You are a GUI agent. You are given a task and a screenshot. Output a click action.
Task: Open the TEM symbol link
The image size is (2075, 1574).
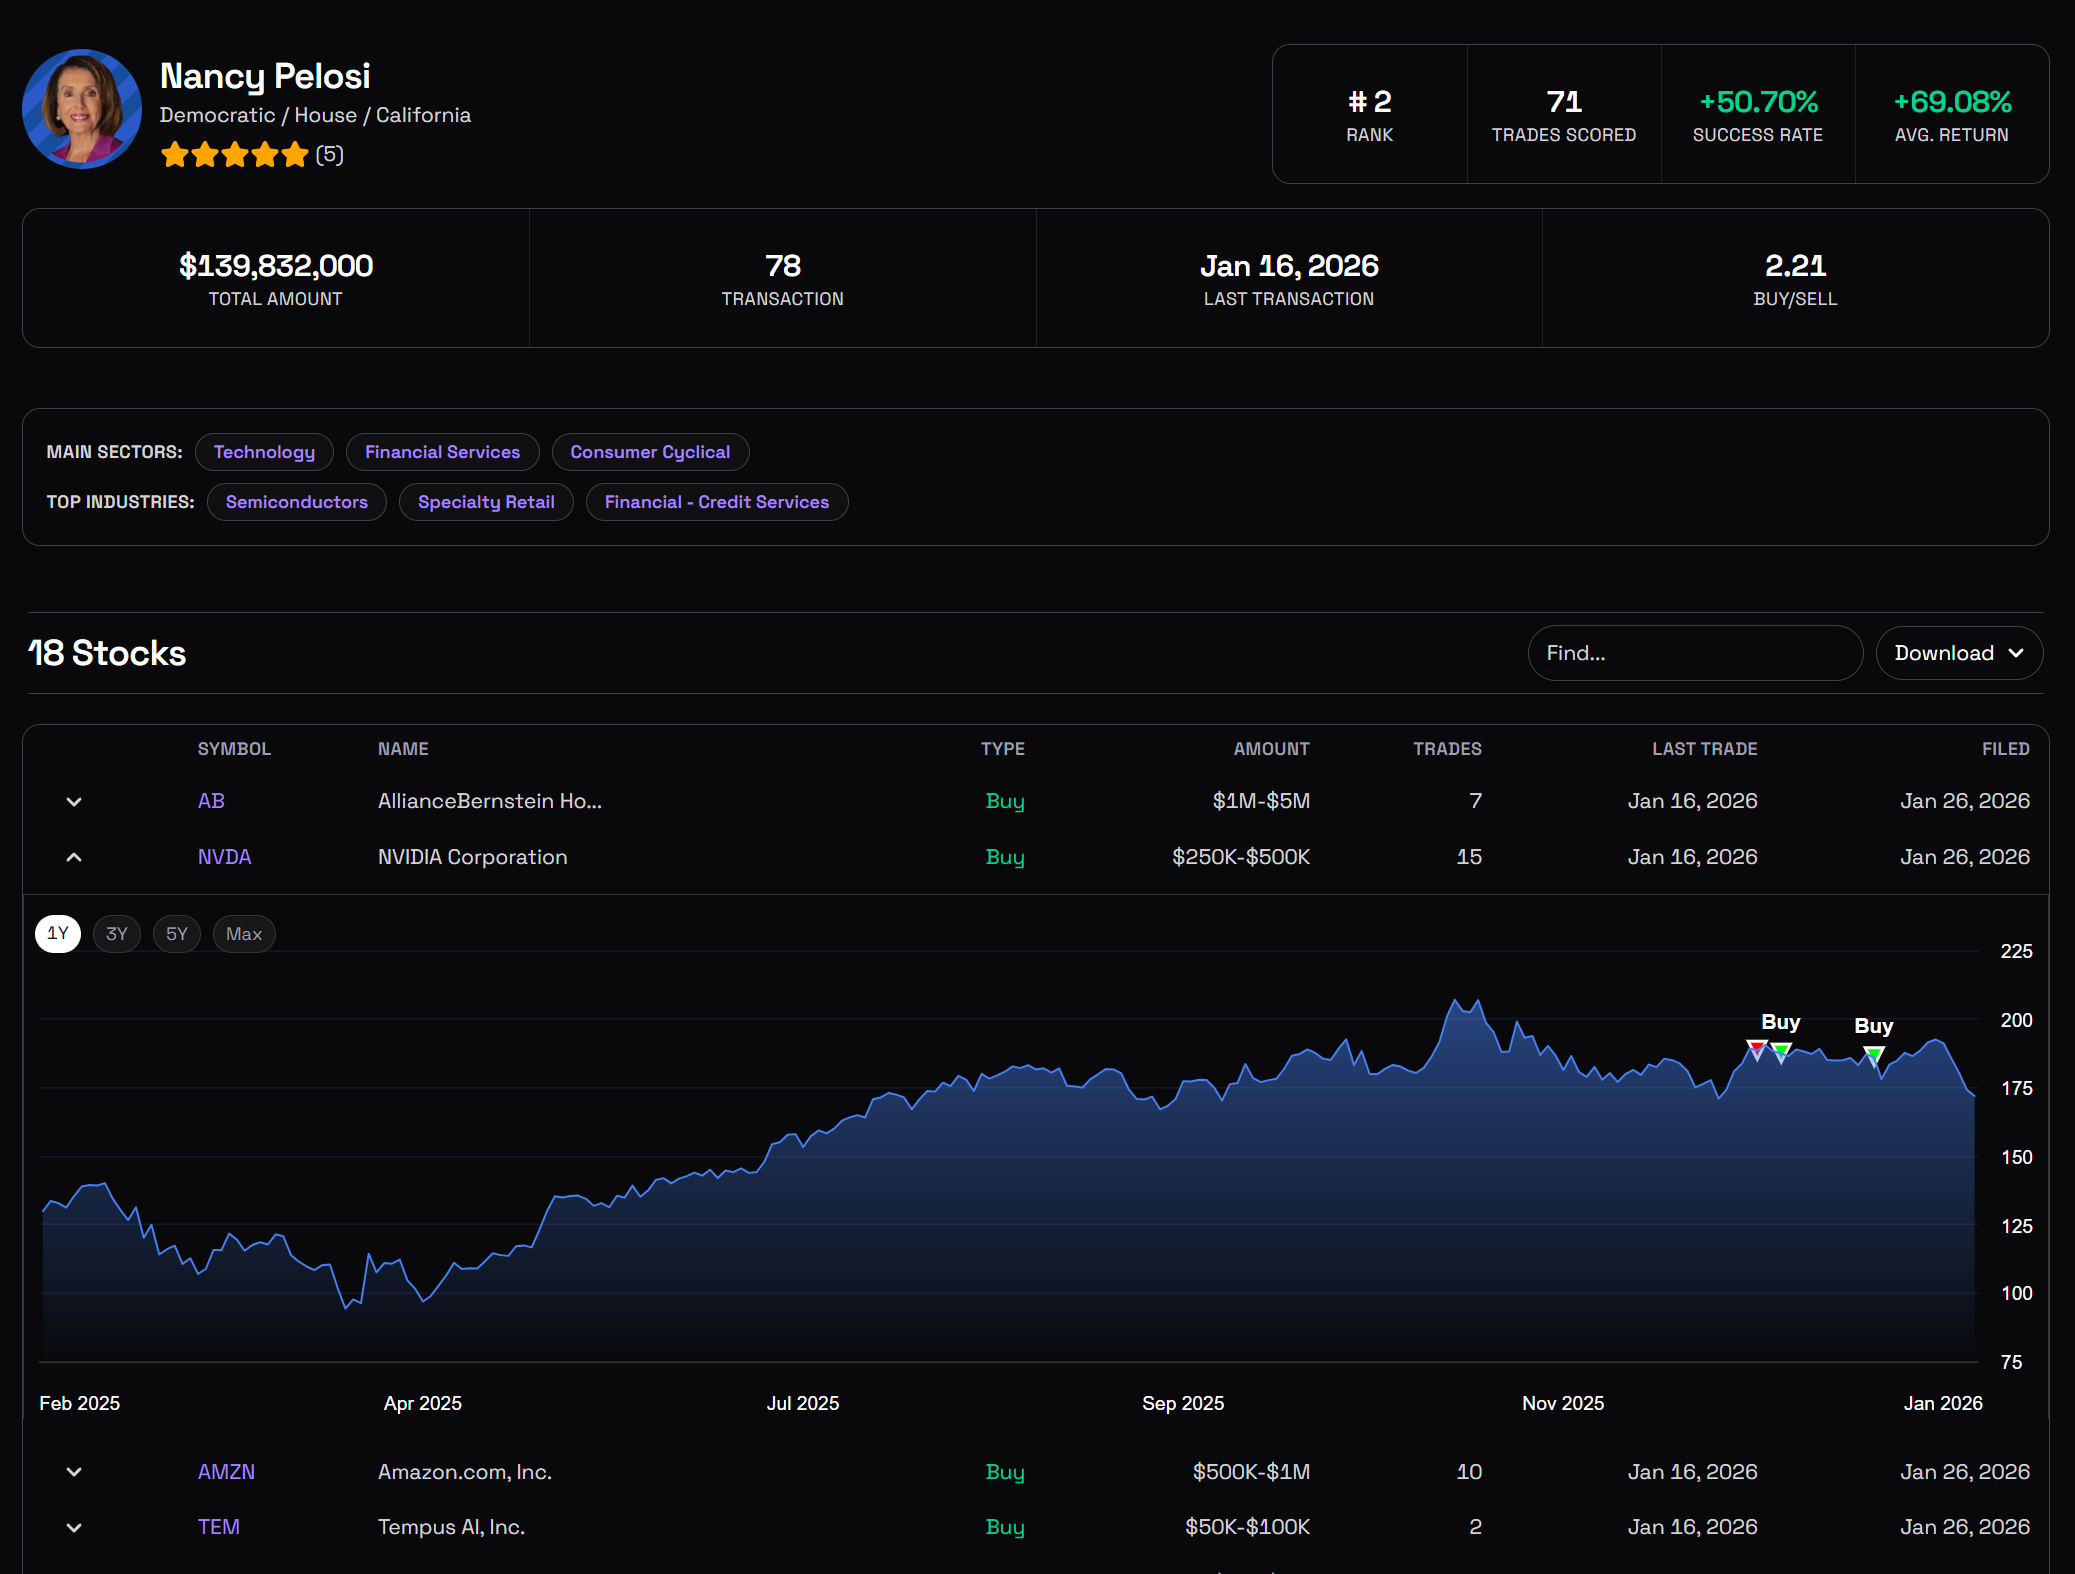tap(218, 1527)
